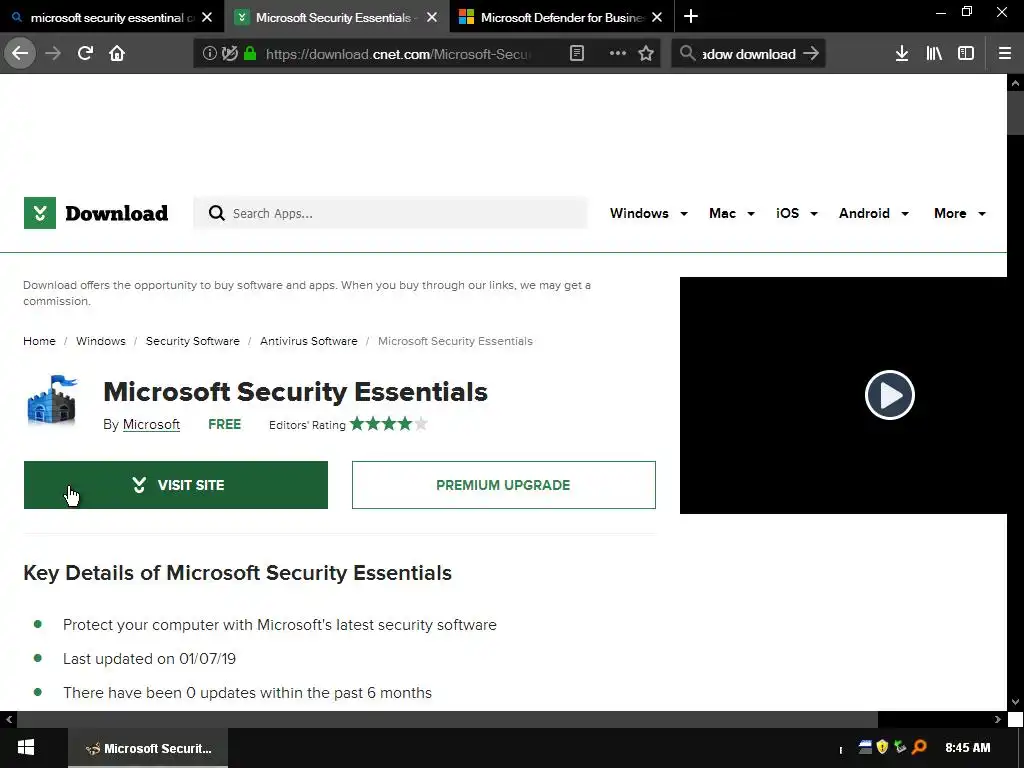1024x768 pixels.
Task: Open Security Software breadcrumb link
Action: [x=193, y=341]
